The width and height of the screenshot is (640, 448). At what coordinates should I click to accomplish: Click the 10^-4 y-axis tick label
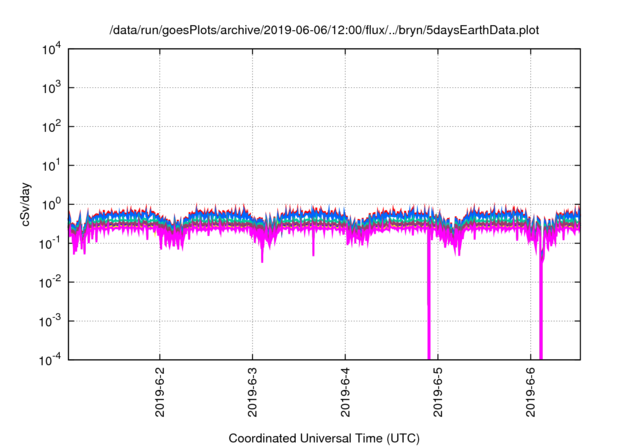(50, 360)
